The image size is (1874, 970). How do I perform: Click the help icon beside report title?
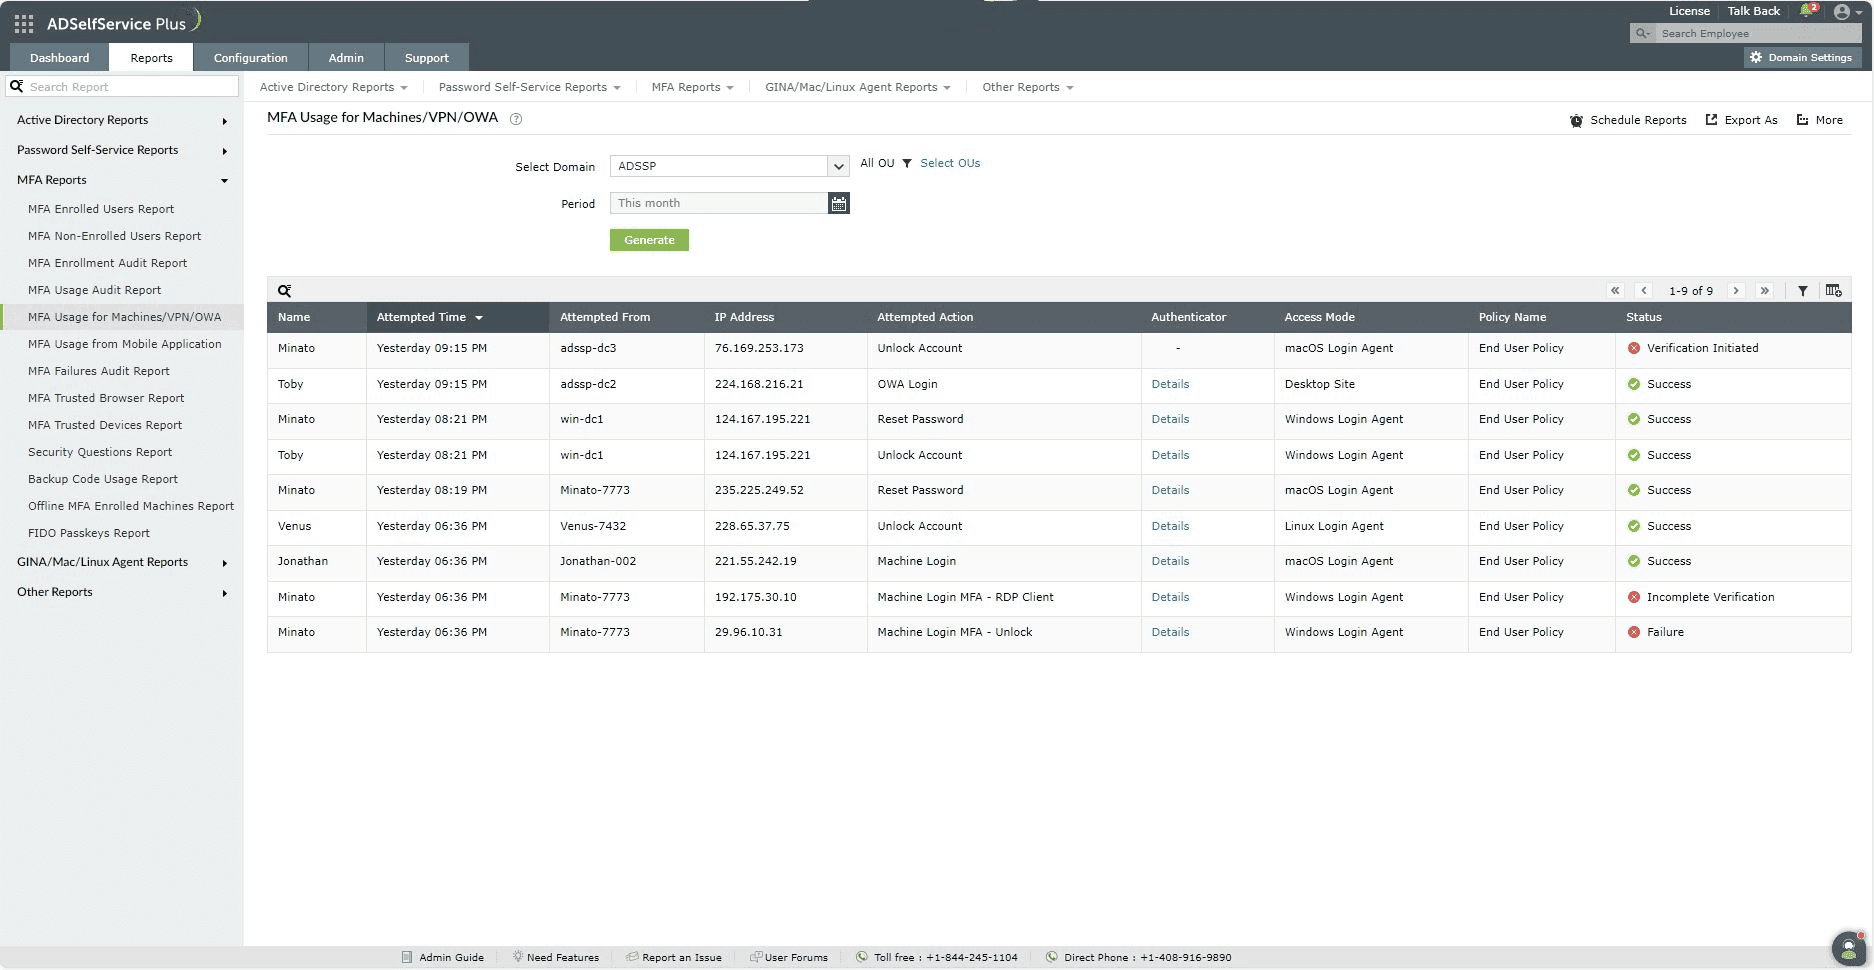pyautogui.click(x=516, y=119)
